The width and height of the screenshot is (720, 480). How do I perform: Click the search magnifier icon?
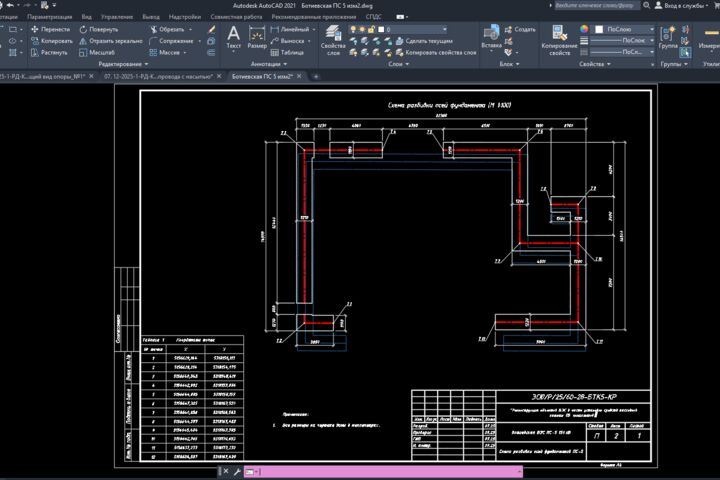click(647, 6)
